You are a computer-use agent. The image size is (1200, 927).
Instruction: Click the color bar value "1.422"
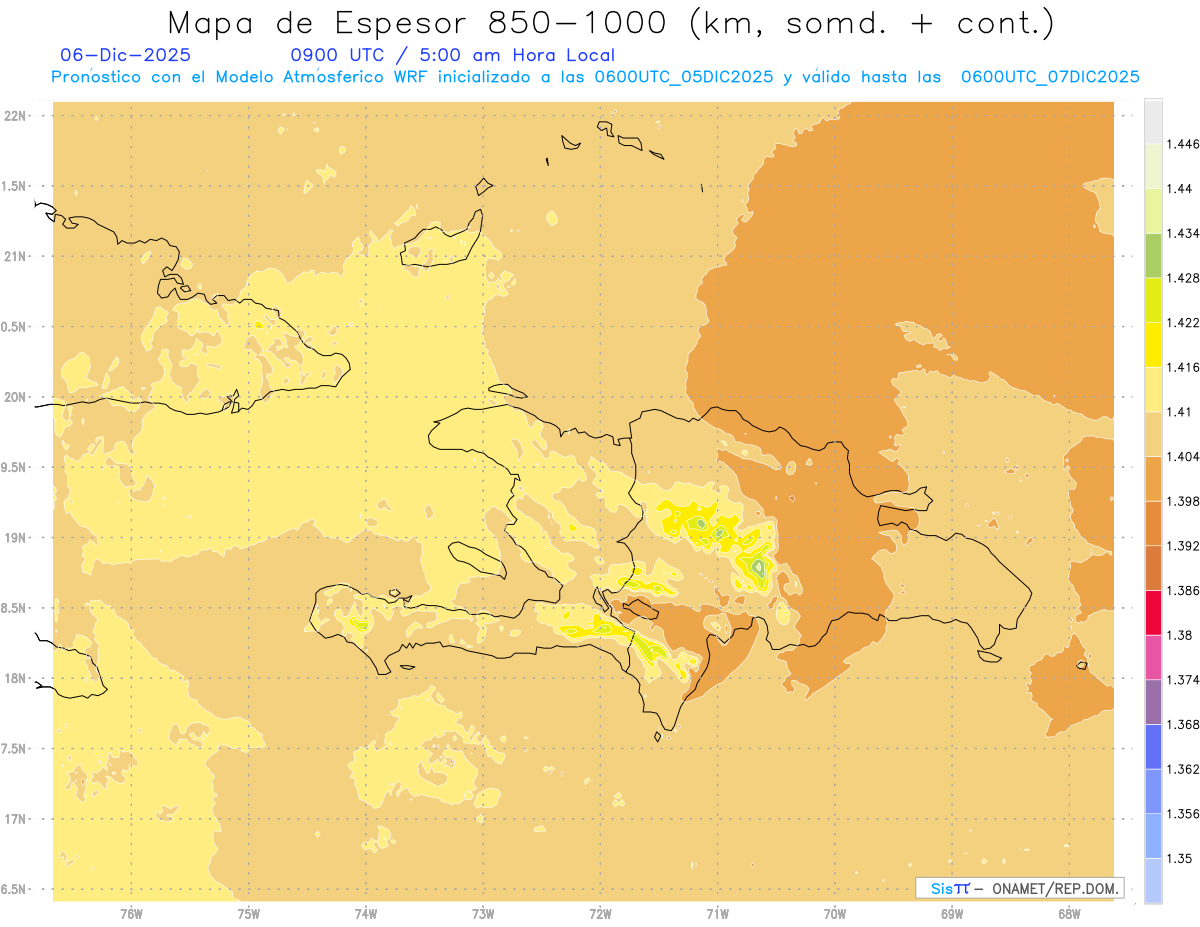click(1183, 322)
